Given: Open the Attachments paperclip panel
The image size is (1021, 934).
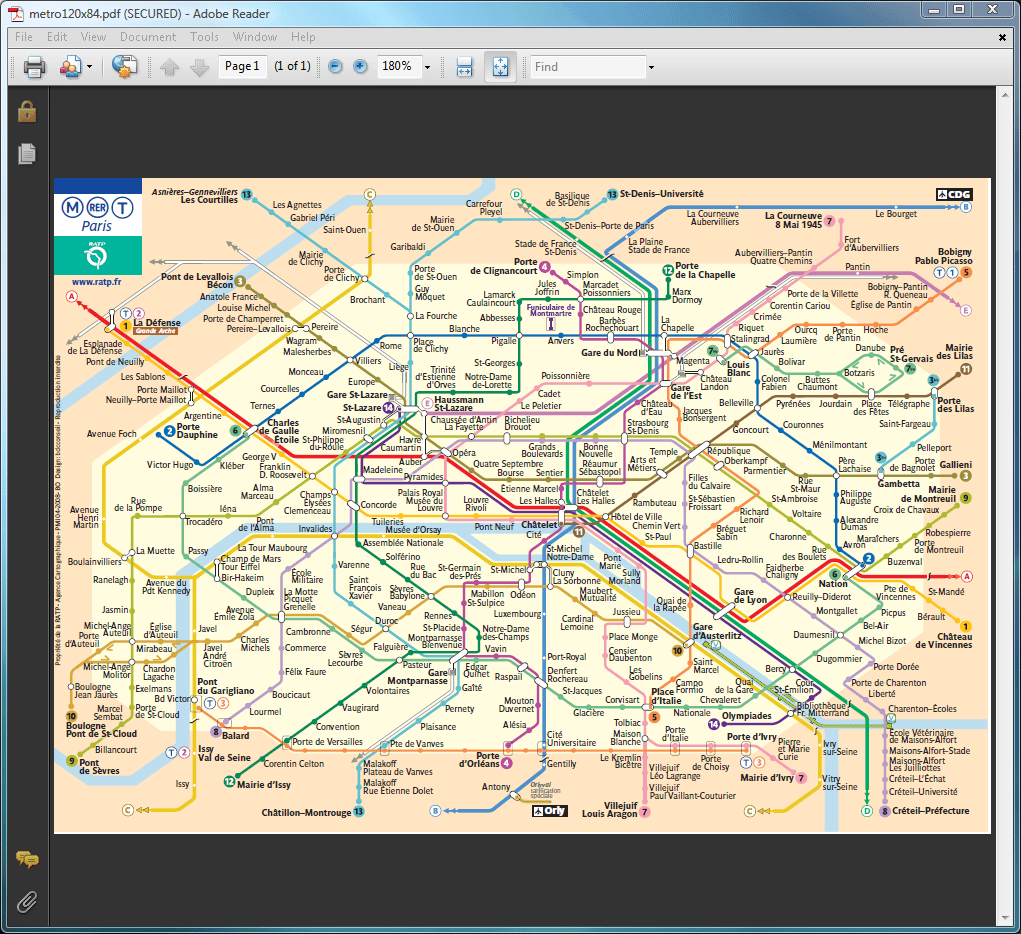Looking at the screenshot, I should (27, 902).
